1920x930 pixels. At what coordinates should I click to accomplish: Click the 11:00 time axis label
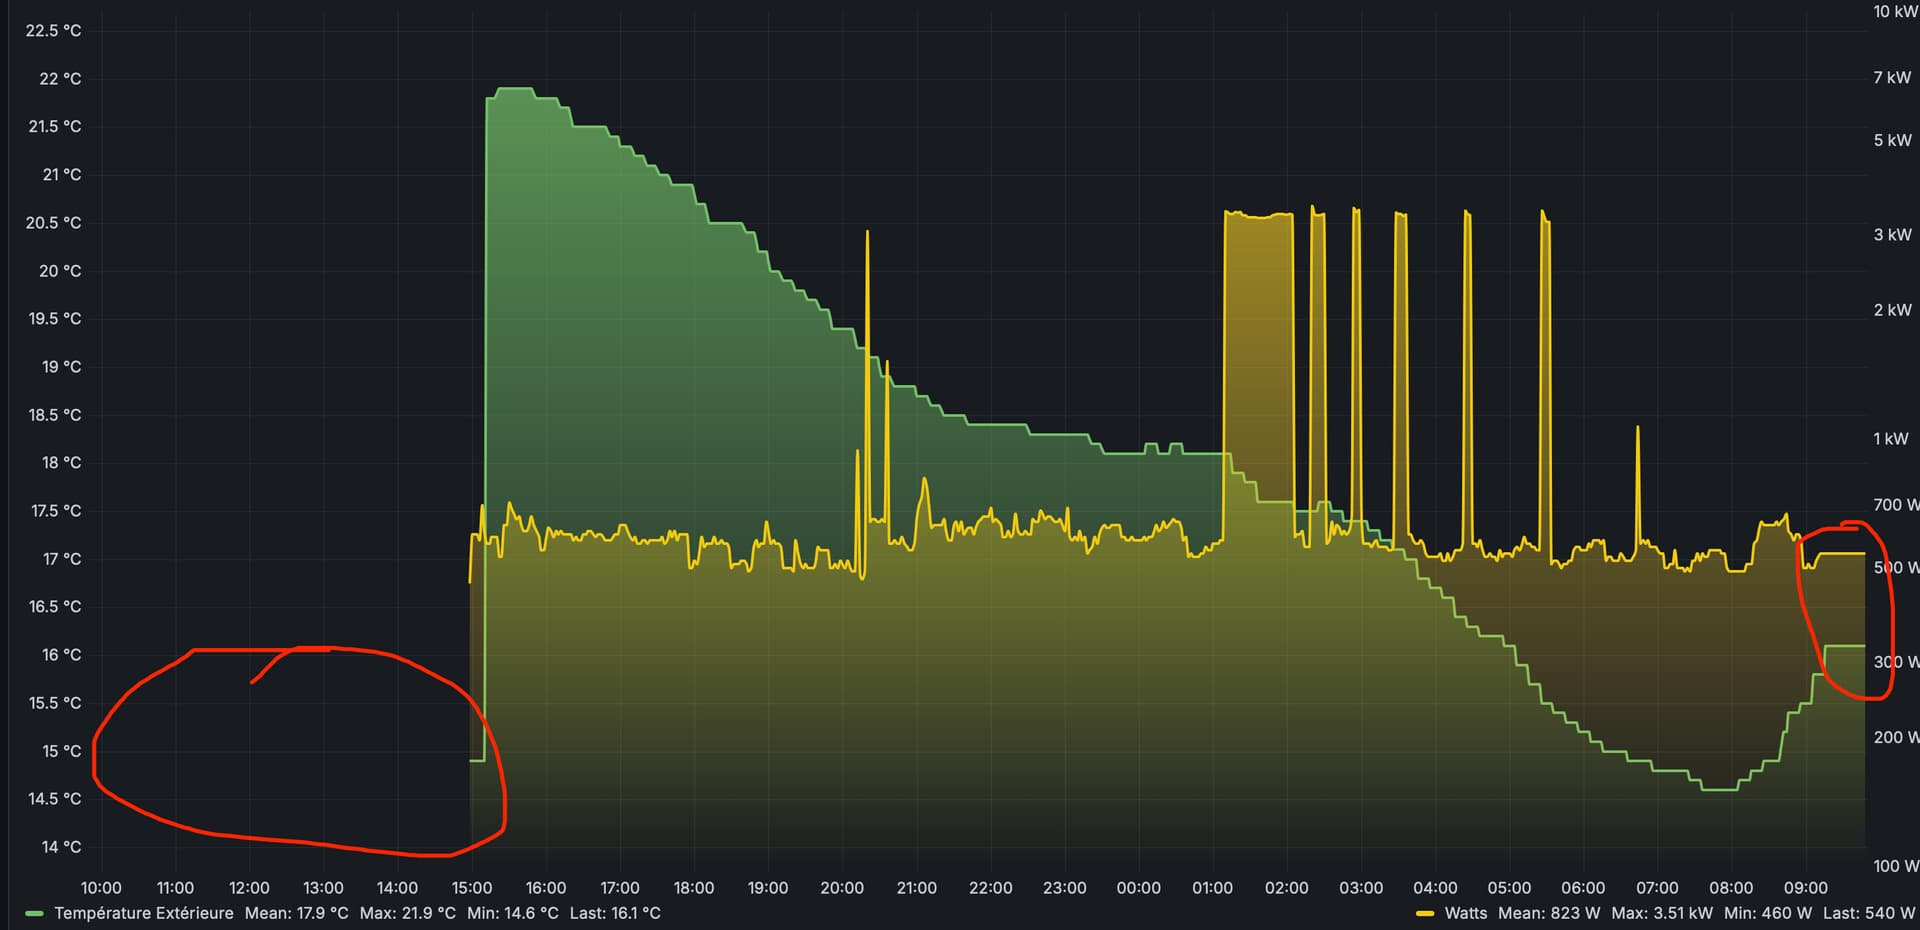175,888
